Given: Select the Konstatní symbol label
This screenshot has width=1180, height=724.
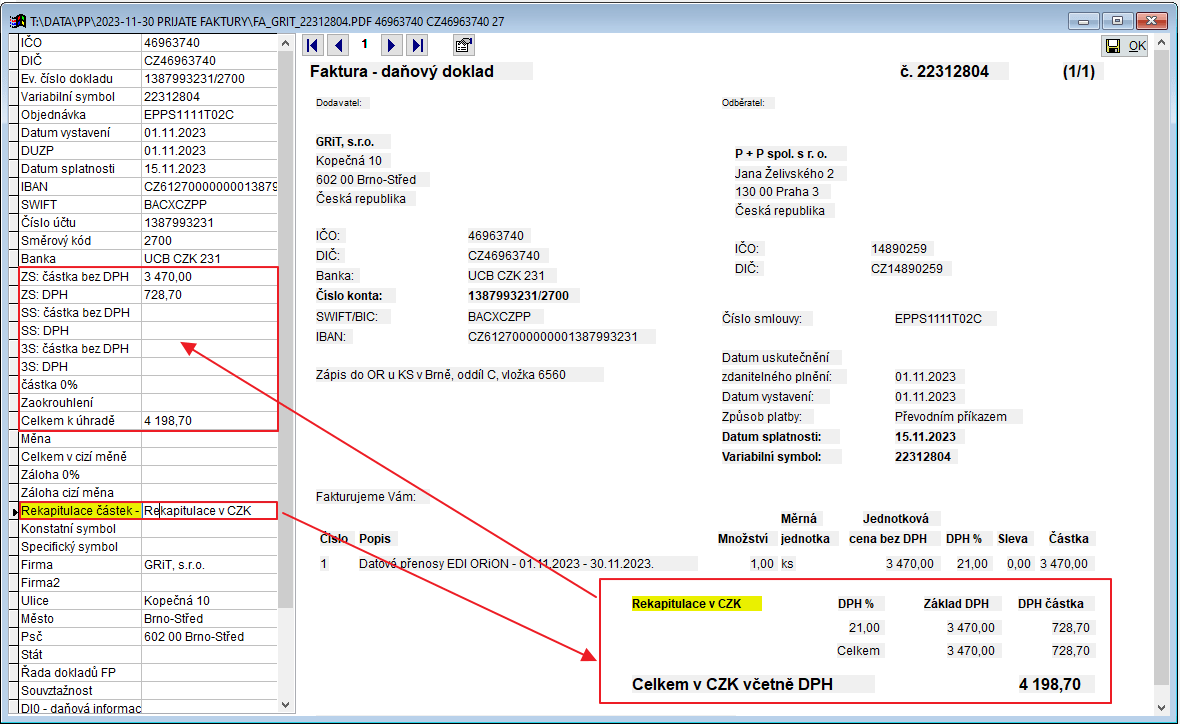Looking at the screenshot, I should click(x=68, y=529).
